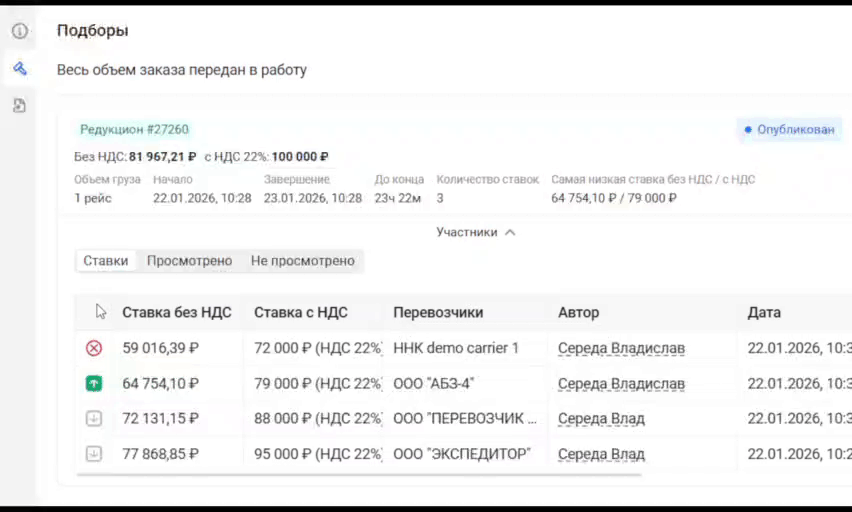Open the documents icon in sidebar
This screenshot has width=852, height=512.
[19, 105]
